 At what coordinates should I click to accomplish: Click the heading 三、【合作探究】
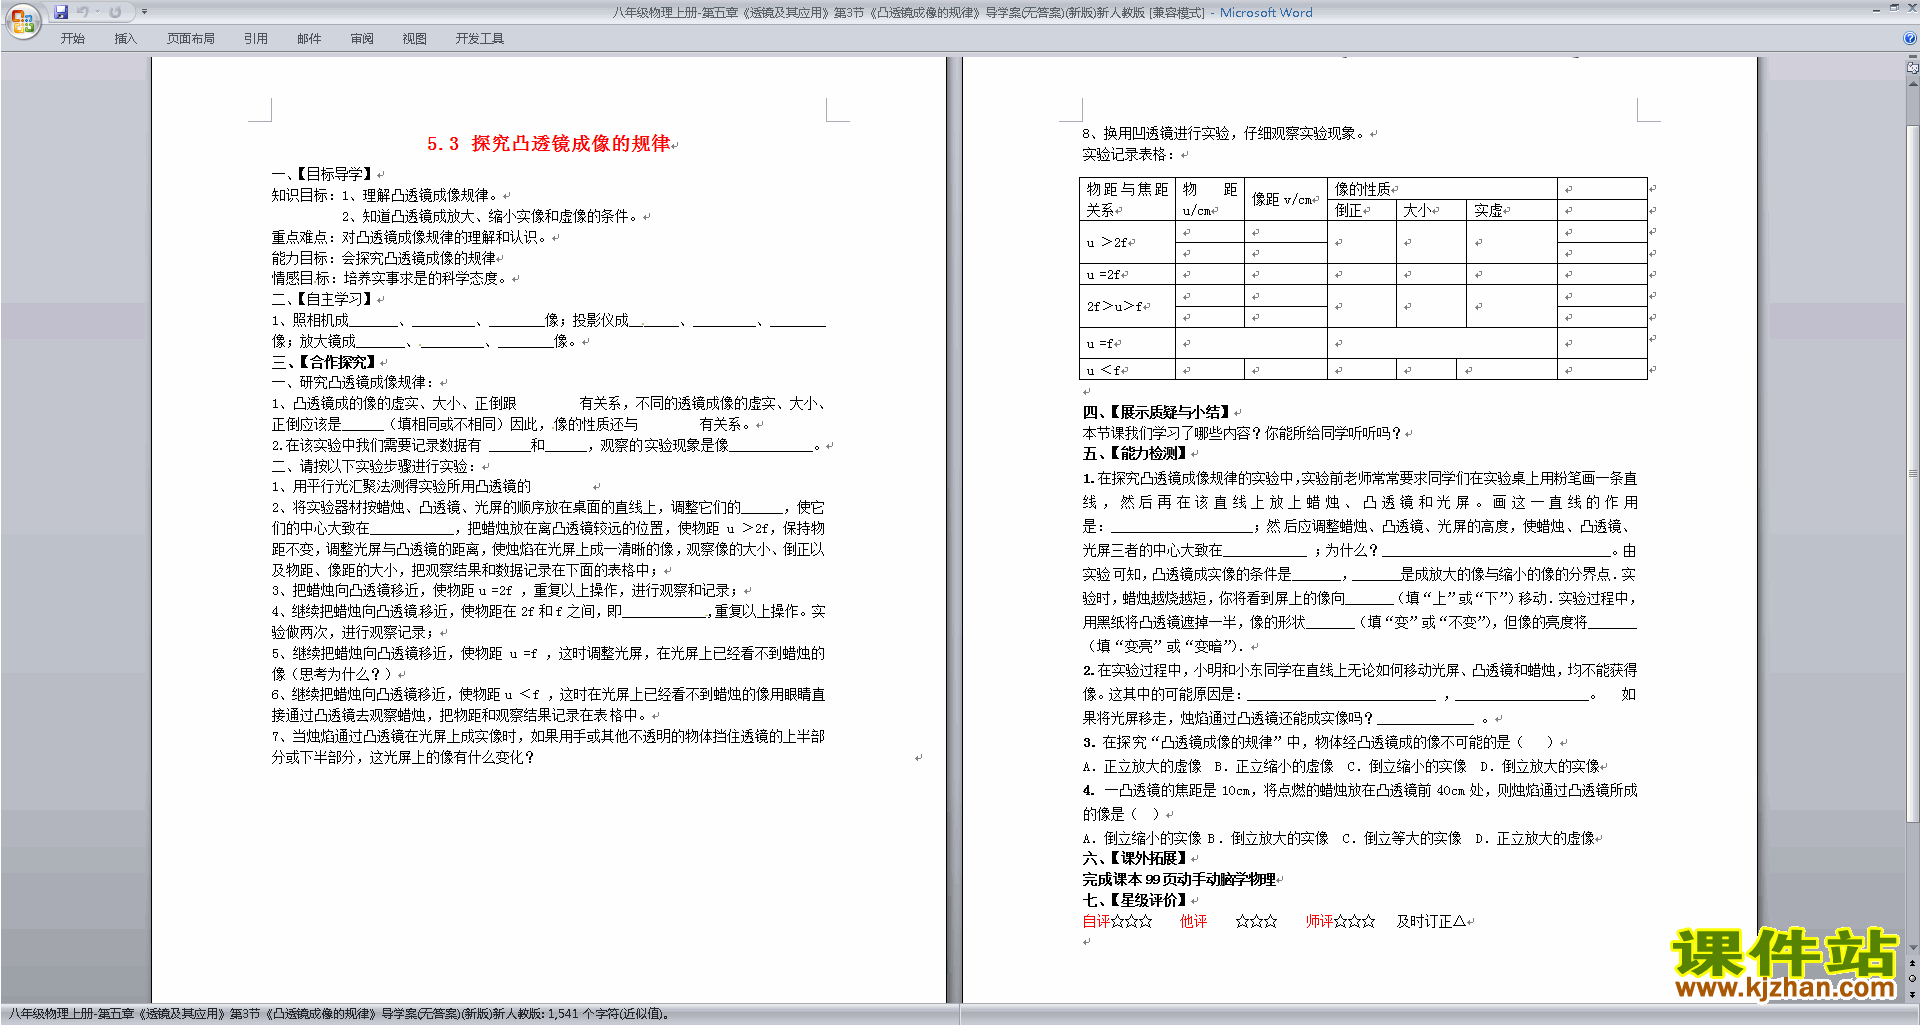(x=325, y=362)
